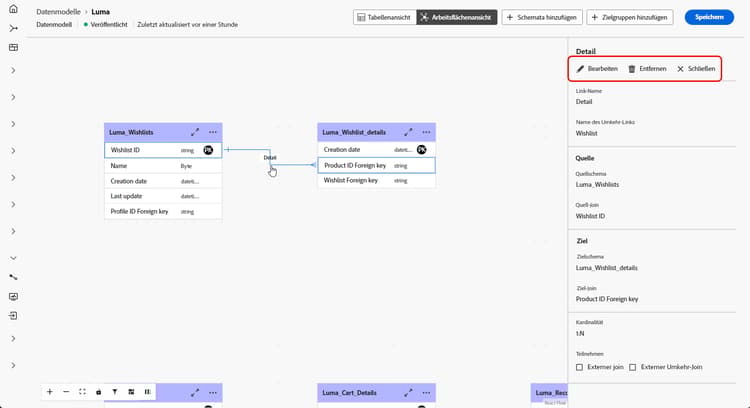
Task: Close the Detail panel with Schließen
Action: [x=696, y=69]
